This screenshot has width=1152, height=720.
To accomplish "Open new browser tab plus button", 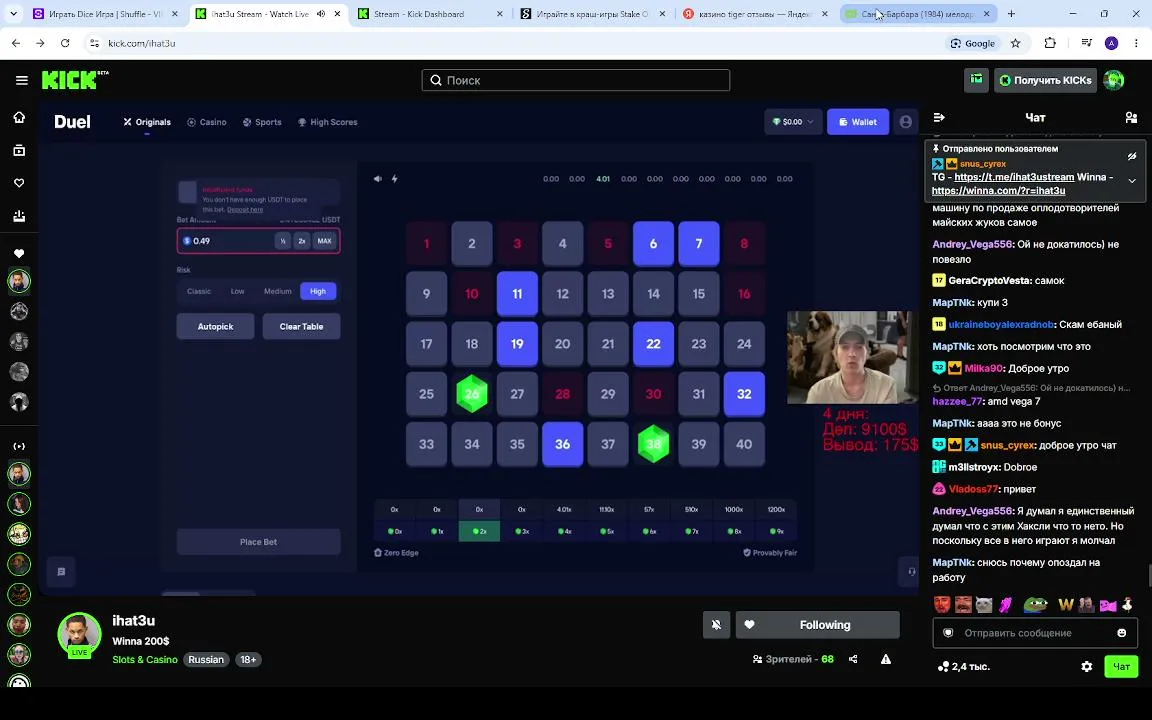I will (1011, 13).
